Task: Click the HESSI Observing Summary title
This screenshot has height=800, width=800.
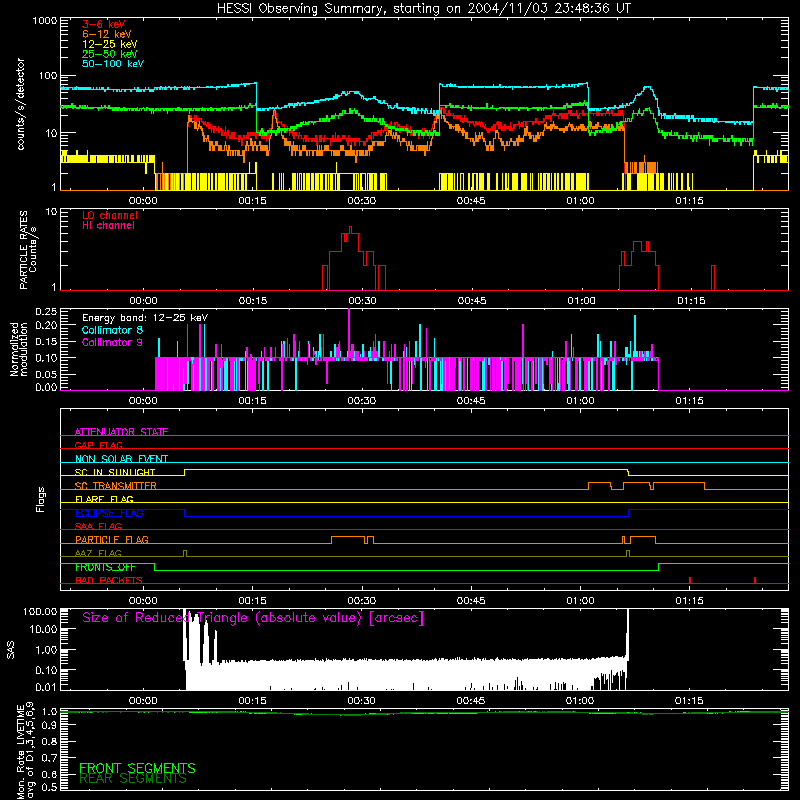Action: point(423,9)
